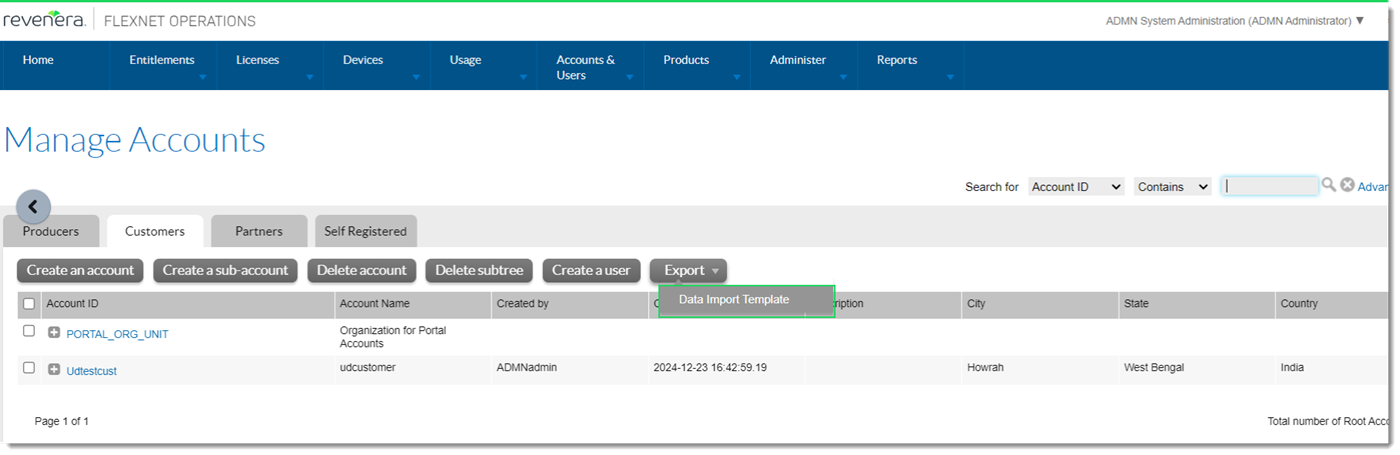Click the round back arrow button
1400x455 pixels.
[33, 207]
